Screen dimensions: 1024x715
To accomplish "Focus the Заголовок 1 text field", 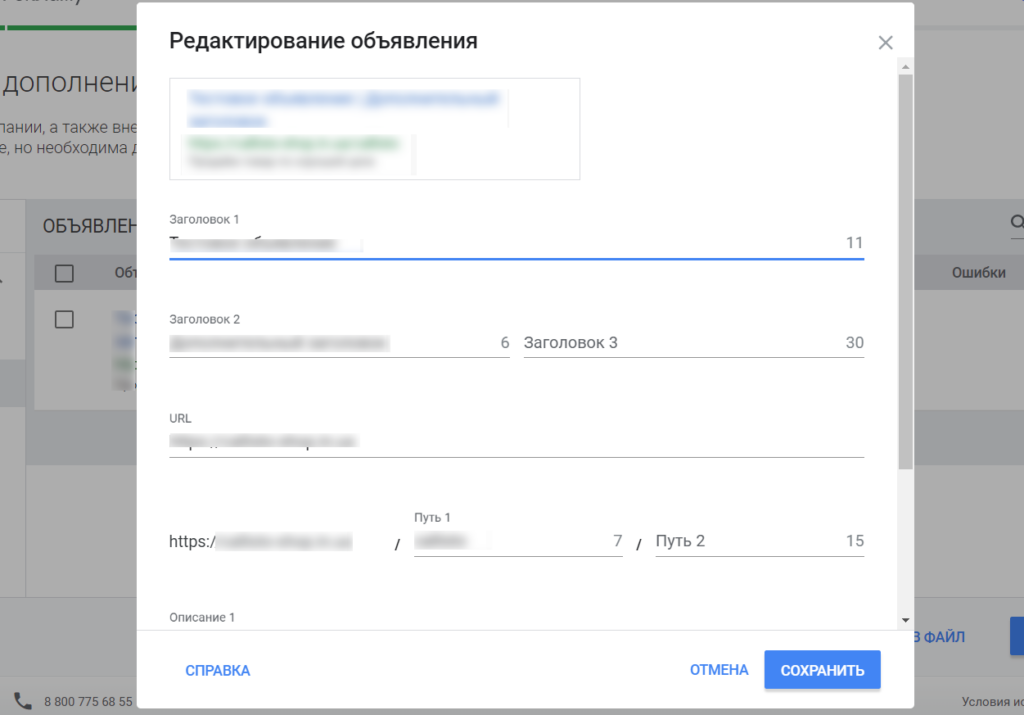I will [x=500, y=243].
